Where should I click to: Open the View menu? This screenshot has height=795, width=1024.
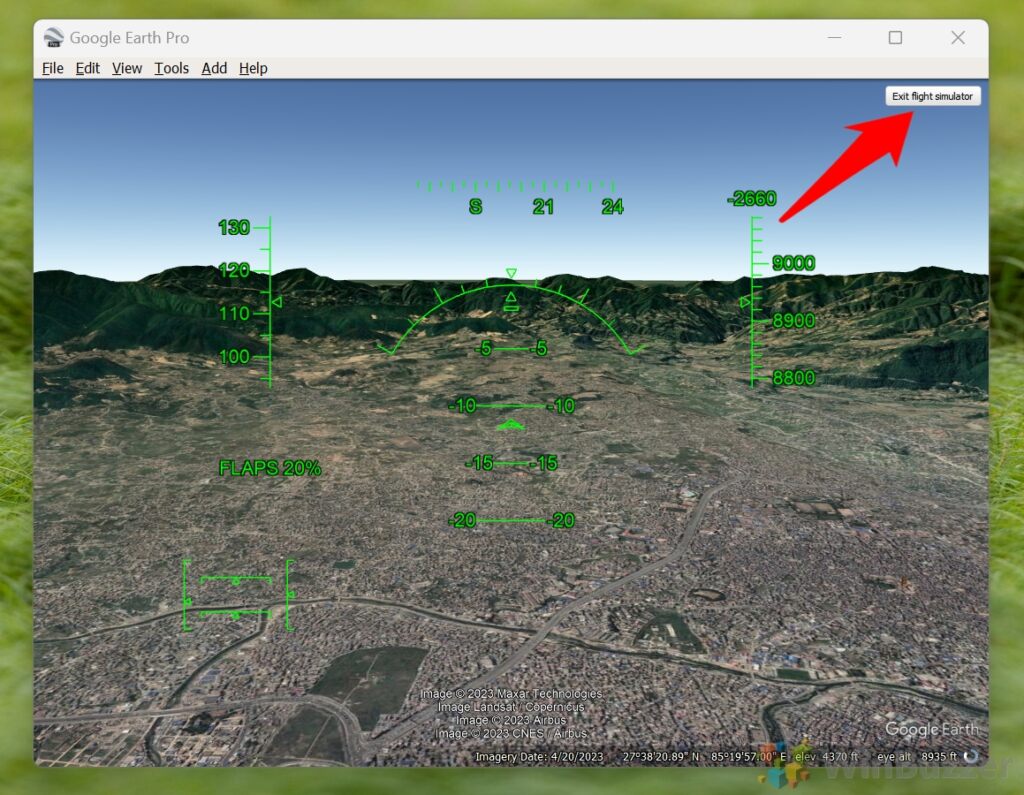126,68
